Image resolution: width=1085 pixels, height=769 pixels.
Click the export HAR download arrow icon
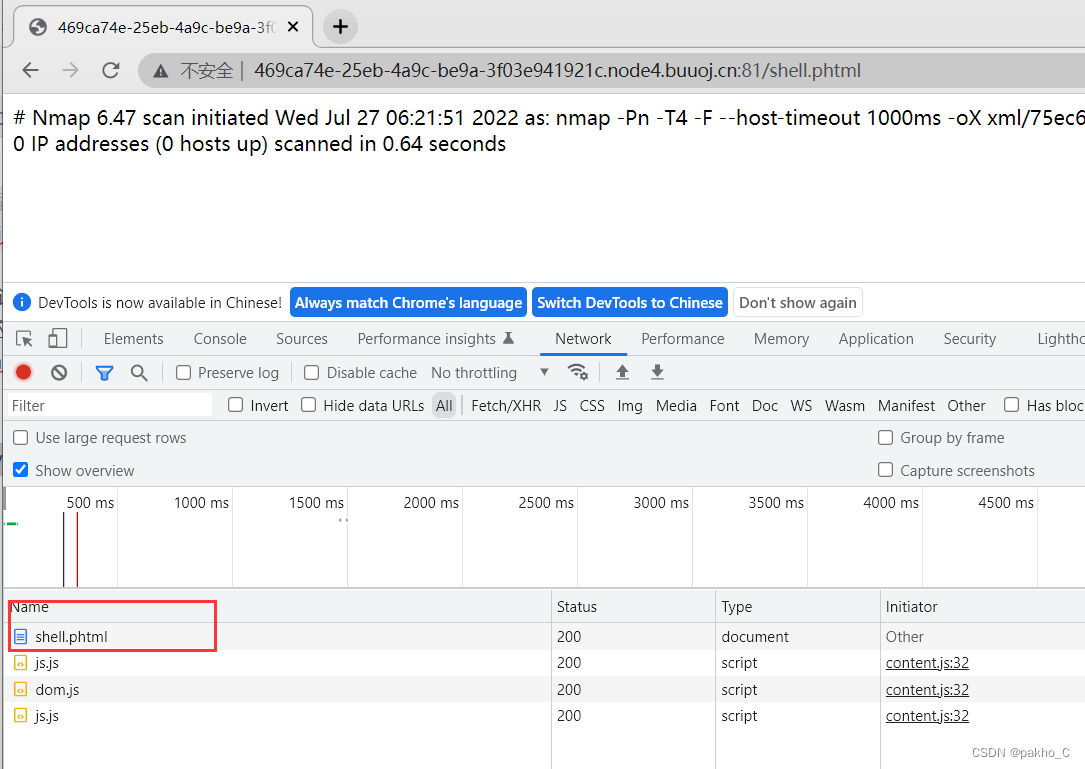(657, 372)
